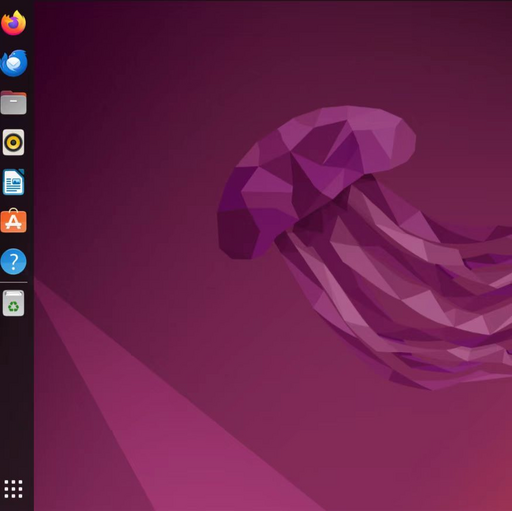Viewport: 512px width, 511px height.
Task: Open the Files manager in the dock
Action: 14,103
